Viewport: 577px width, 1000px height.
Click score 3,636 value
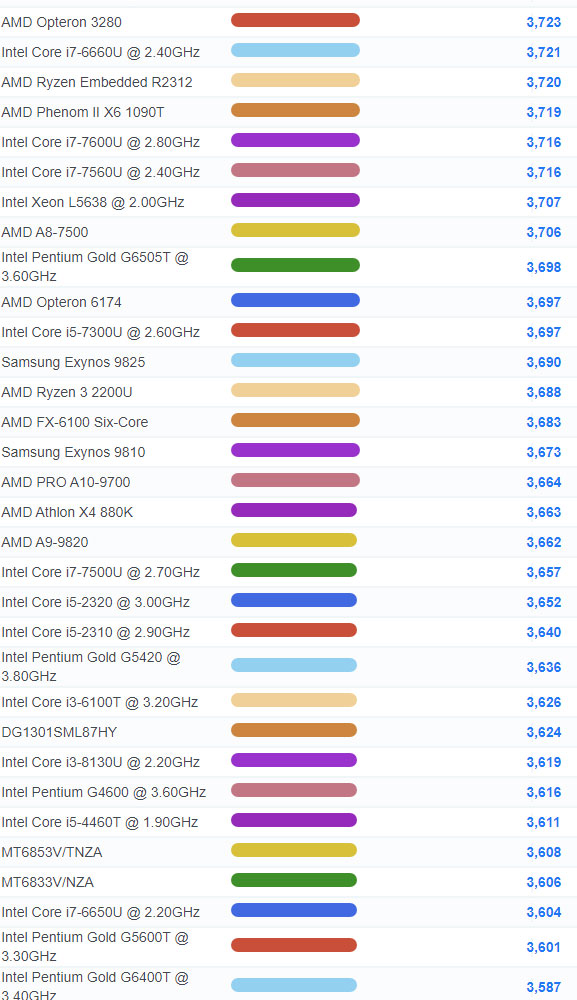[x=544, y=667]
